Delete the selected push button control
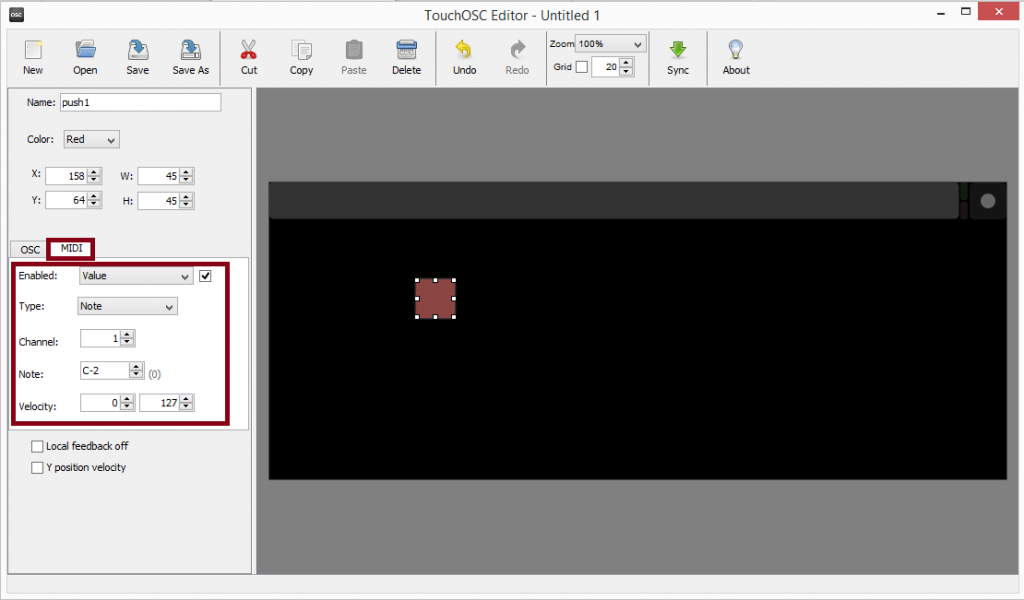Image resolution: width=1024 pixels, height=600 pixels. coord(406,57)
